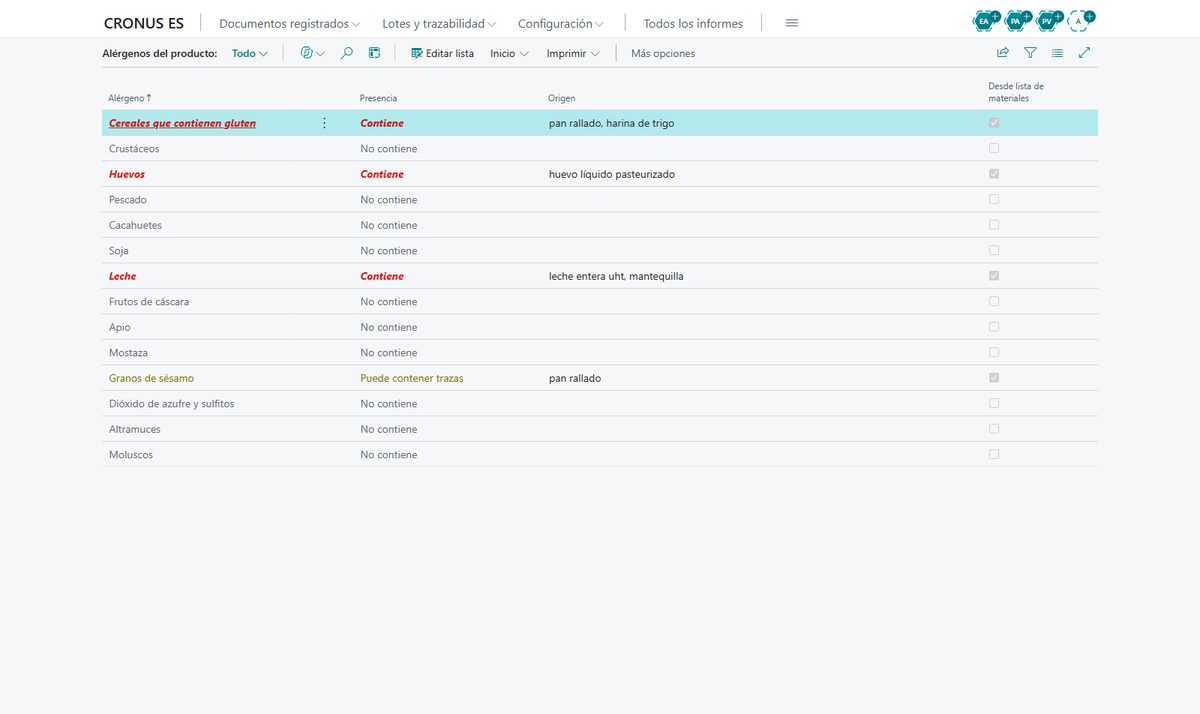Go to CRONUS ES company home
The image size is (1200, 714).
coord(144,23)
